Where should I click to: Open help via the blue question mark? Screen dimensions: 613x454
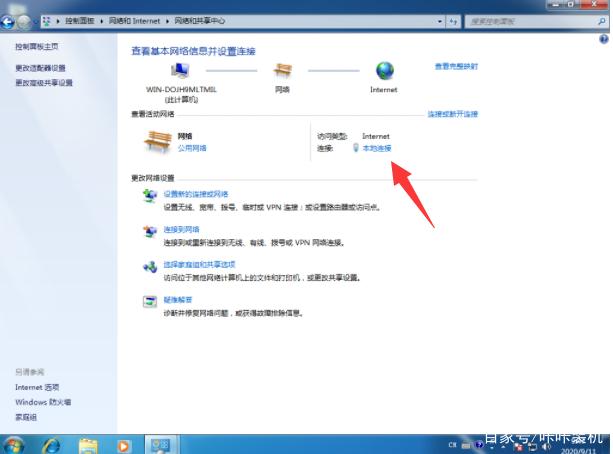pos(604,39)
